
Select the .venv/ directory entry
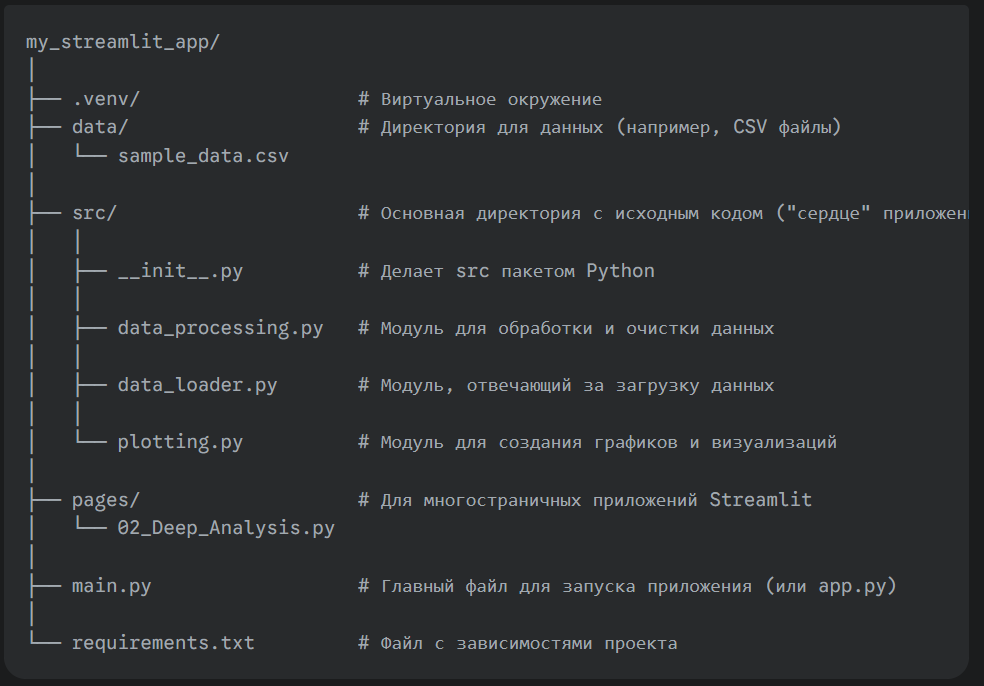[106, 99]
